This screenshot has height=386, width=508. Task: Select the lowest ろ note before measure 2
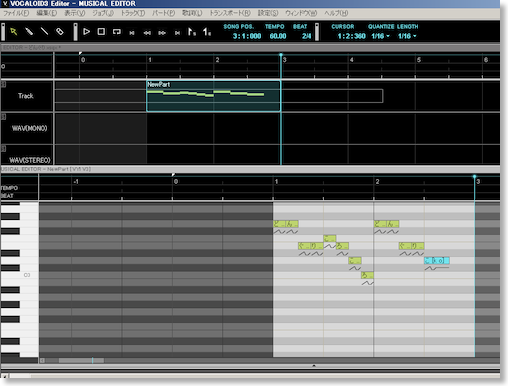coord(367,275)
